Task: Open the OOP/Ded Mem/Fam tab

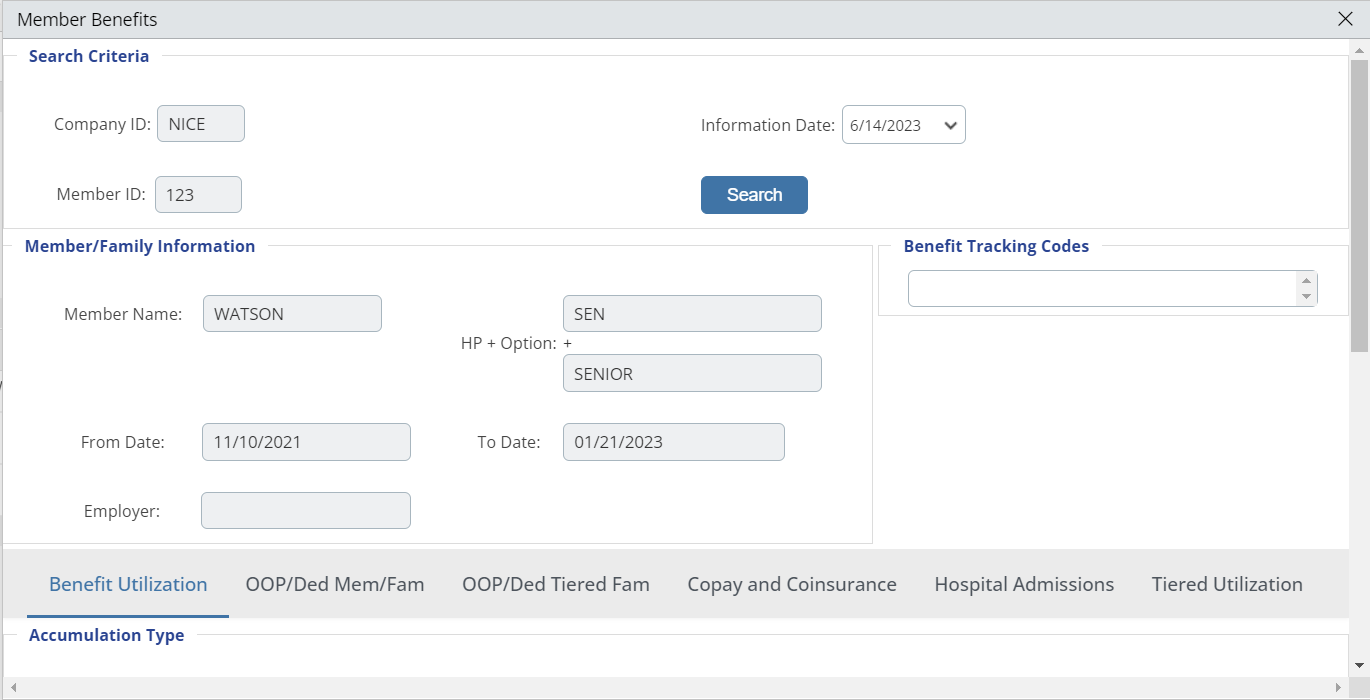Action: click(335, 585)
